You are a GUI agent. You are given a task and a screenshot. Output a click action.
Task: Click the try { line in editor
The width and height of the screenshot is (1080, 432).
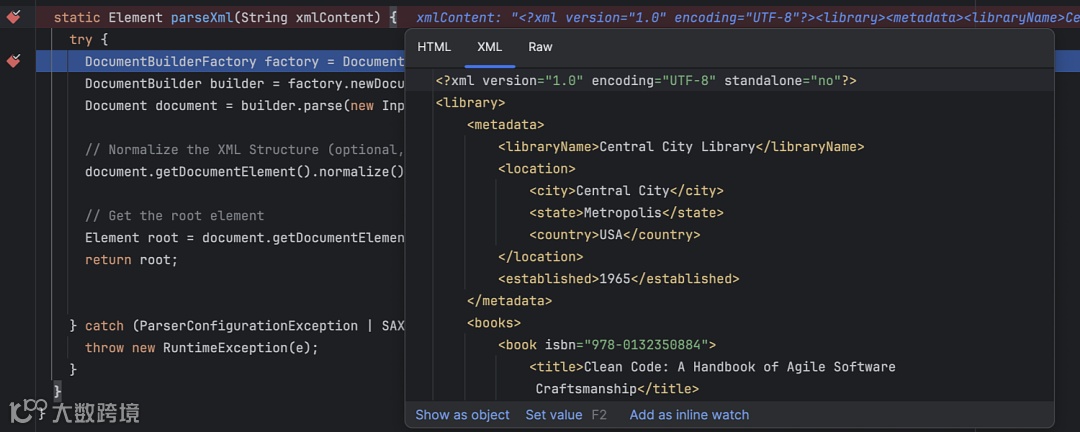[x=89, y=39]
